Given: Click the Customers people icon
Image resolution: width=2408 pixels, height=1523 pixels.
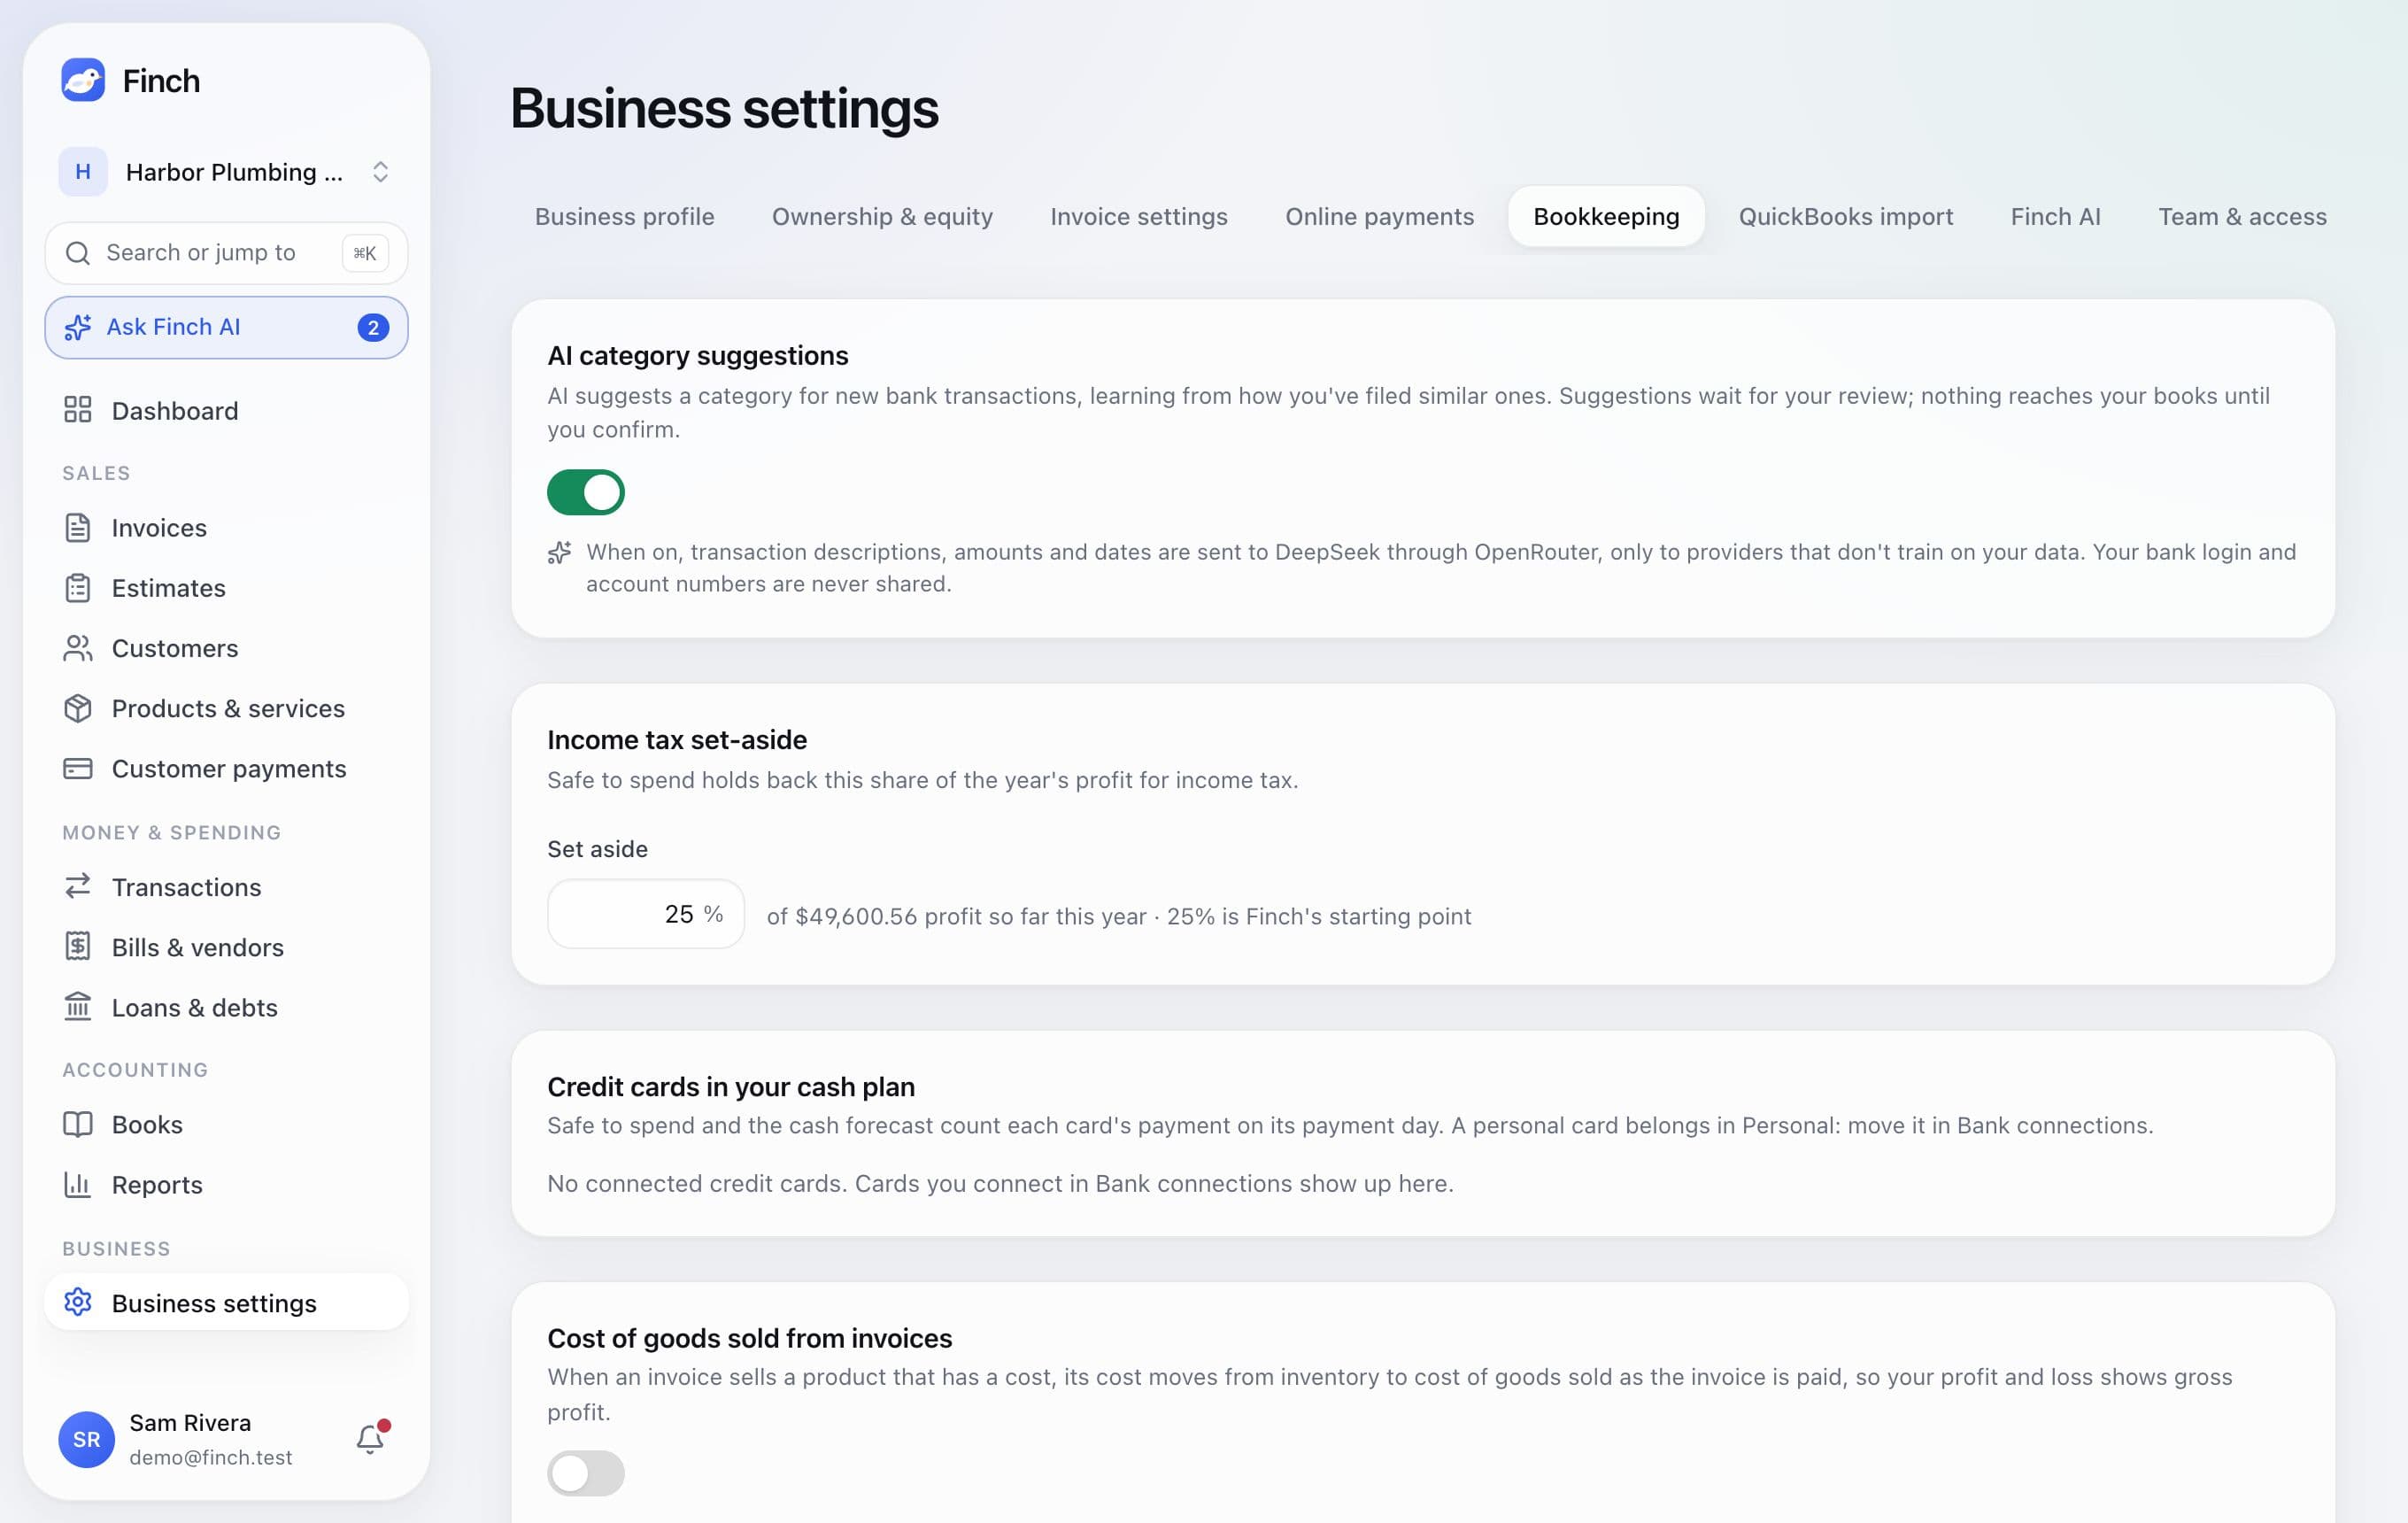Looking at the screenshot, I should click(x=77, y=648).
